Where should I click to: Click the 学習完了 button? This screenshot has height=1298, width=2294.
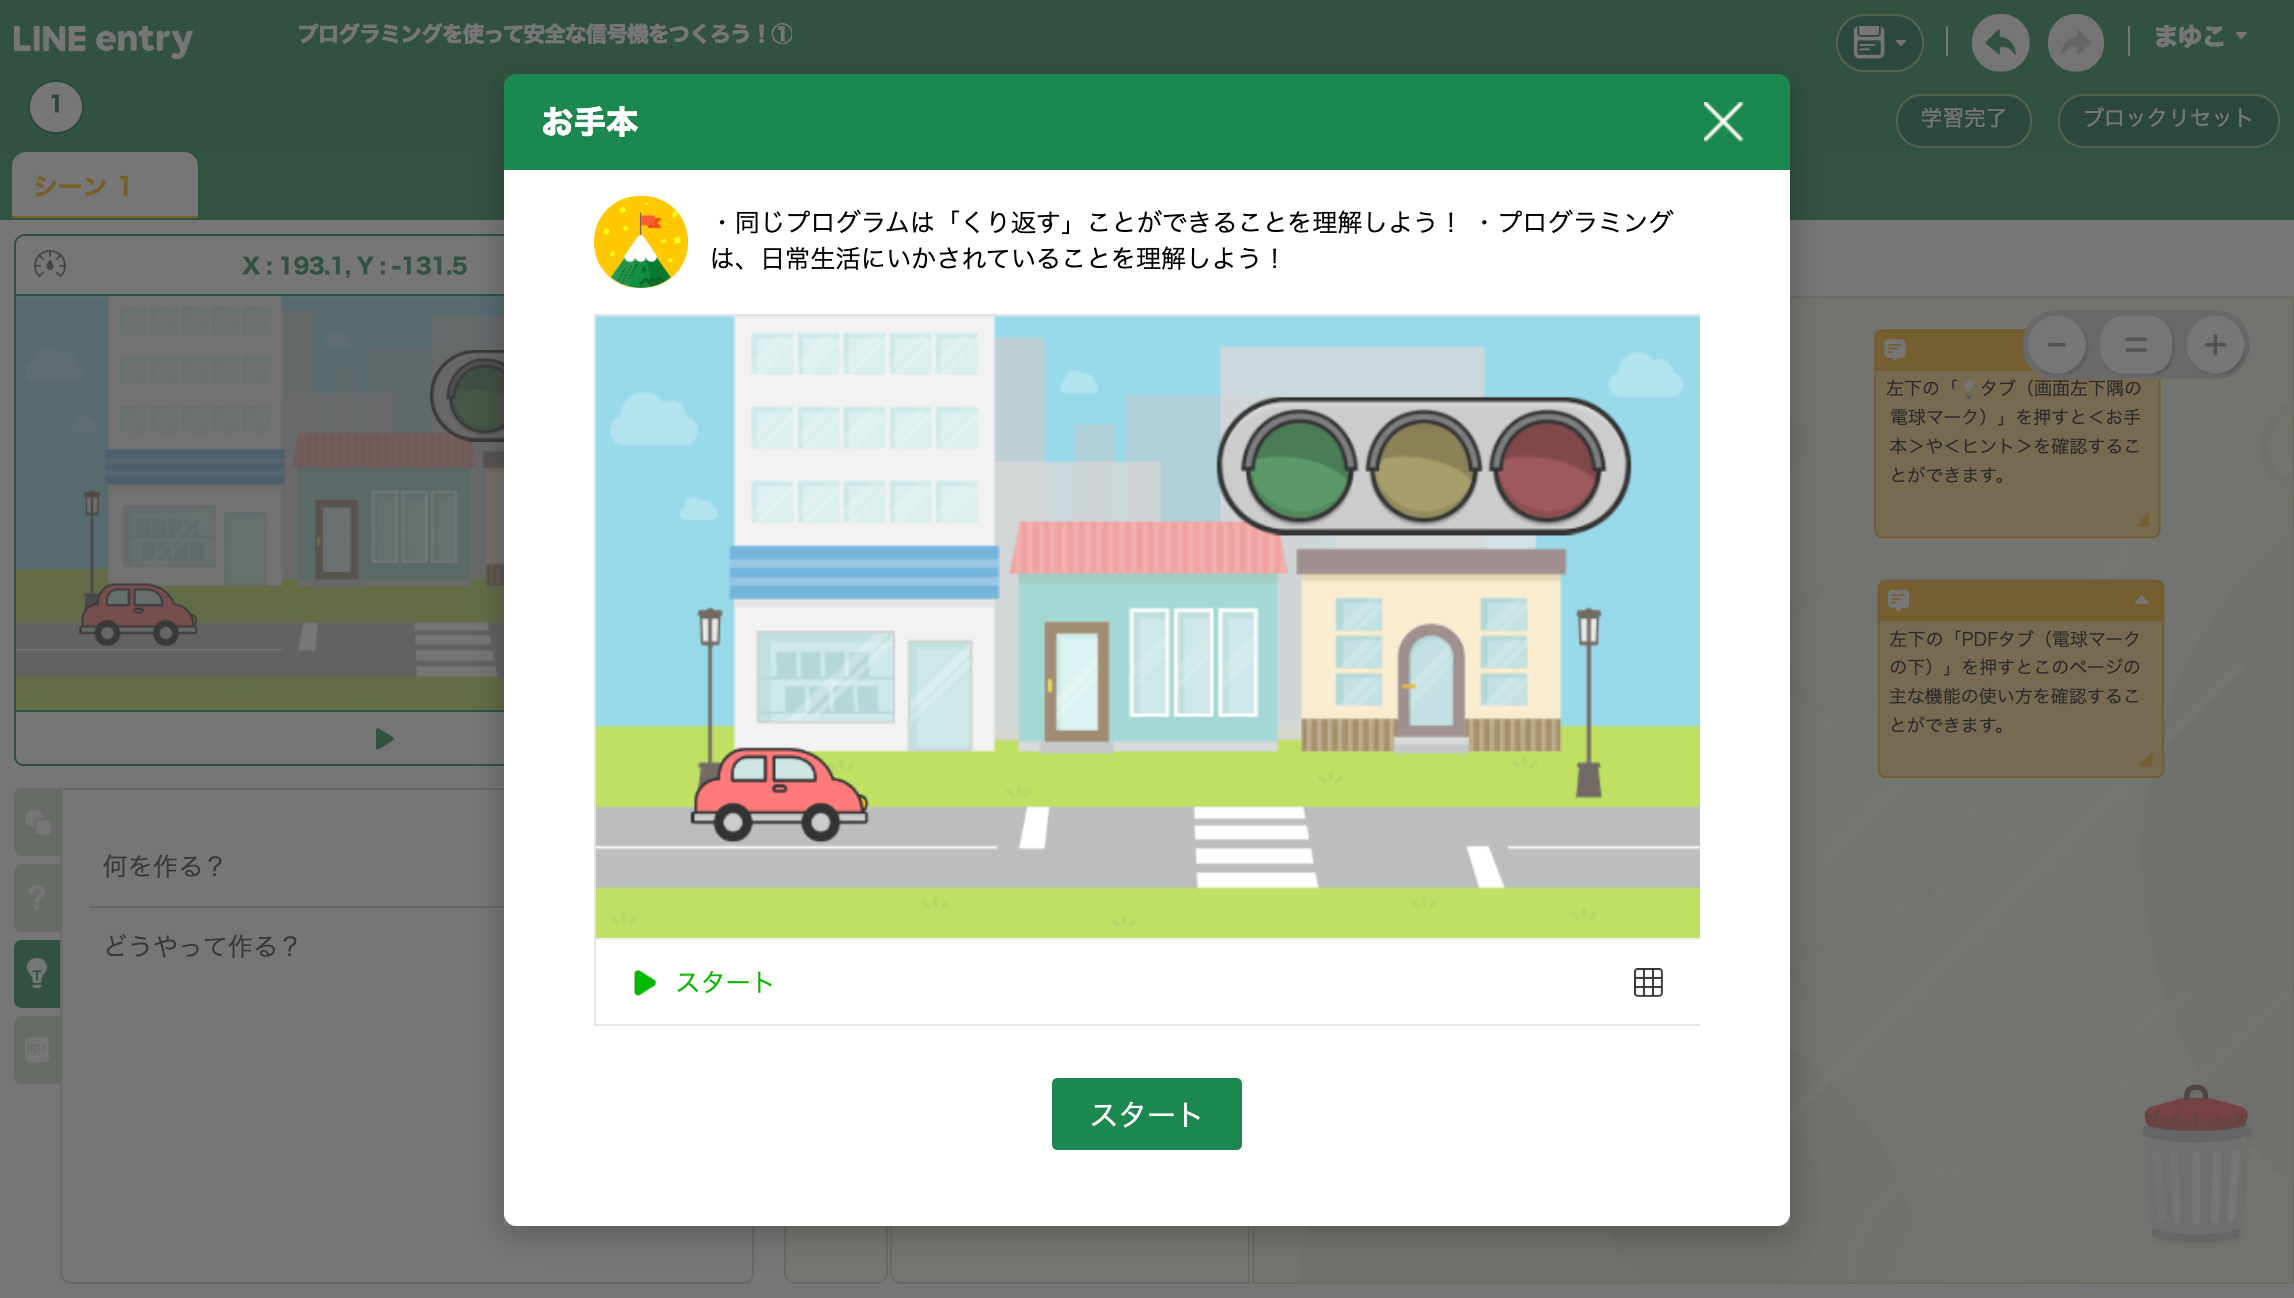click(x=1963, y=119)
